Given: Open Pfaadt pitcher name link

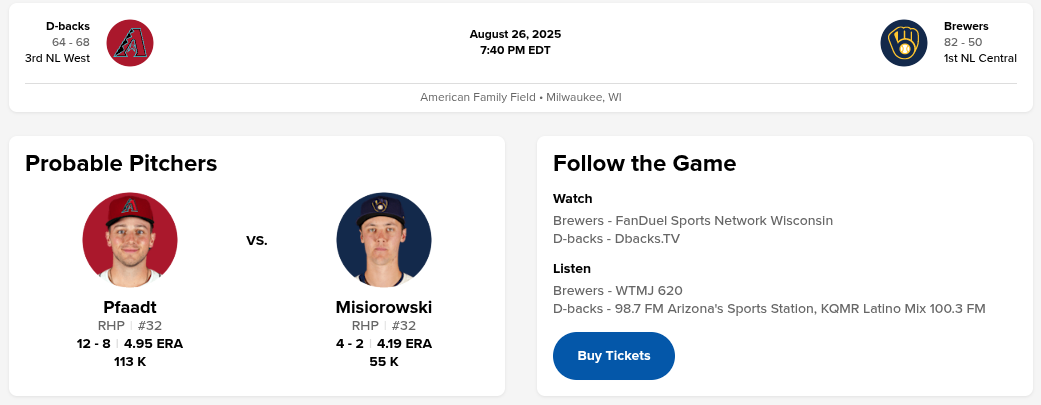Looking at the screenshot, I should (130, 308).
